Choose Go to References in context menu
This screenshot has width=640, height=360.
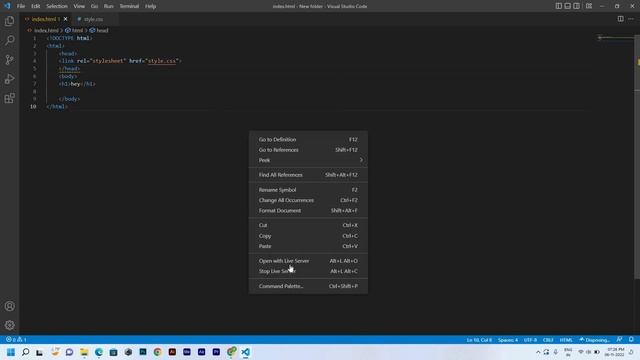(308, 150)
